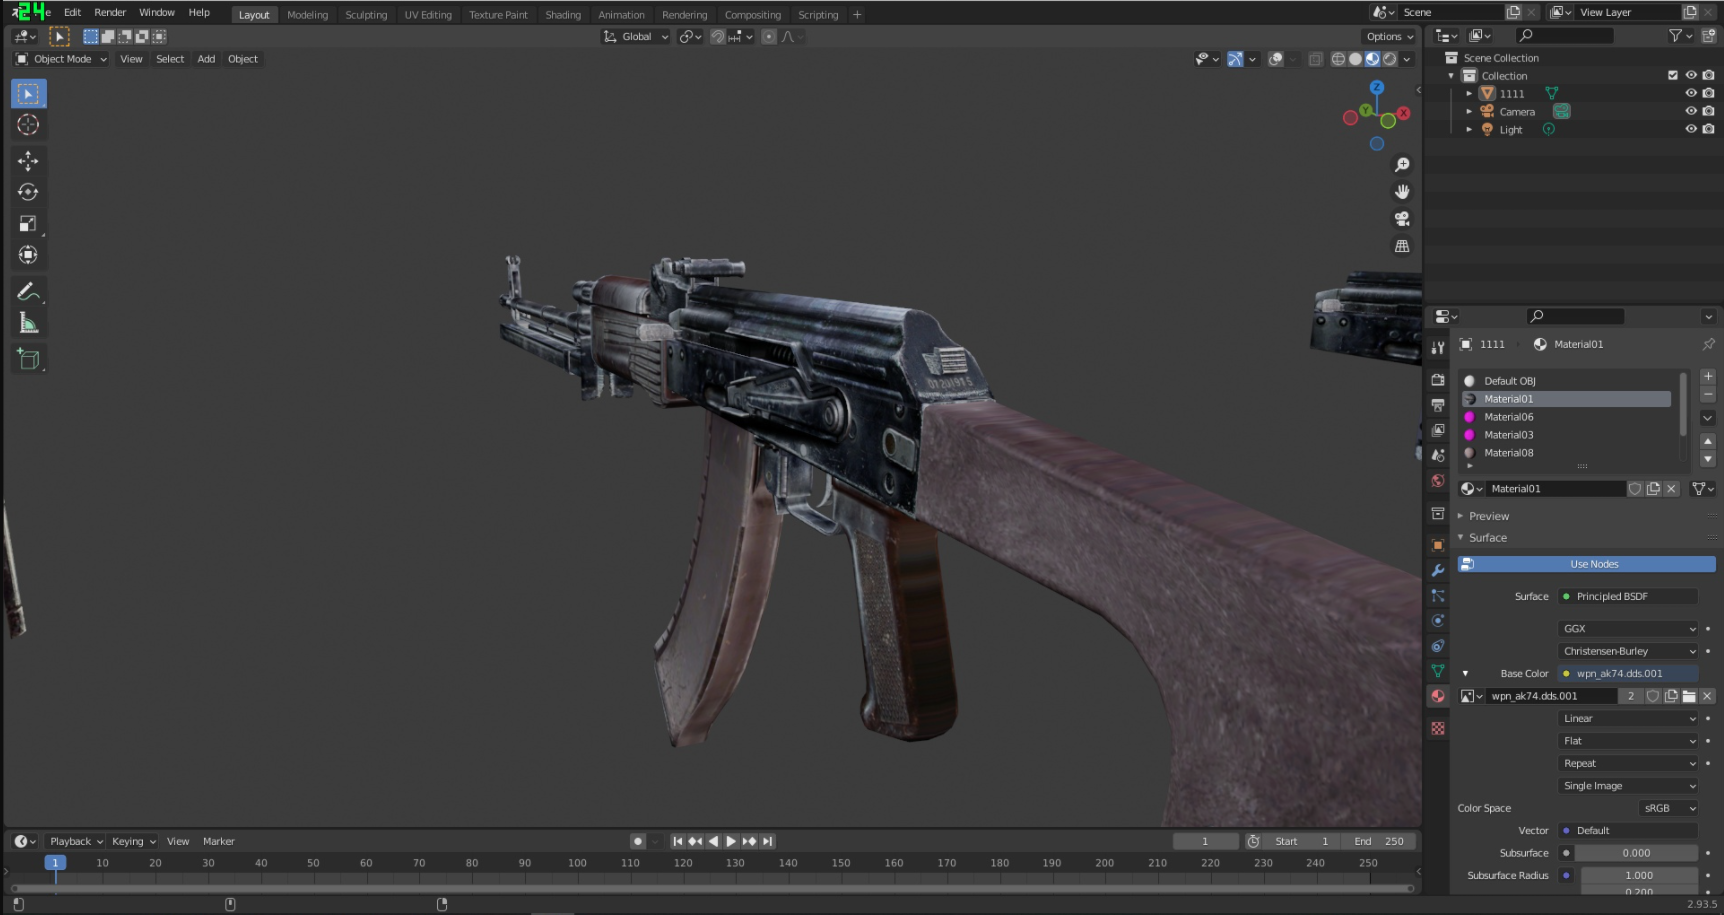Select Material06 in the slot list
The height and width of the screenshot is (915, 1724).
[x=1566, y=417]
